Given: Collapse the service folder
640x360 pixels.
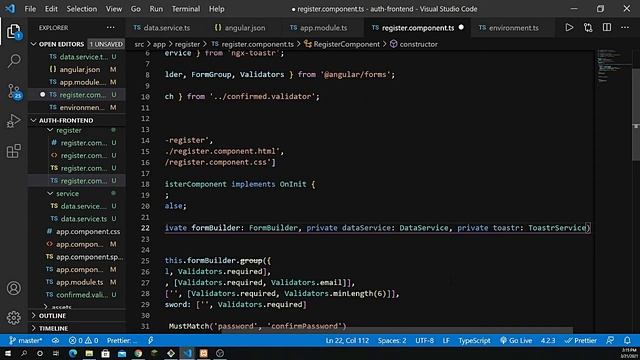Looking at the screenshot, I should (x=67, y=193).
